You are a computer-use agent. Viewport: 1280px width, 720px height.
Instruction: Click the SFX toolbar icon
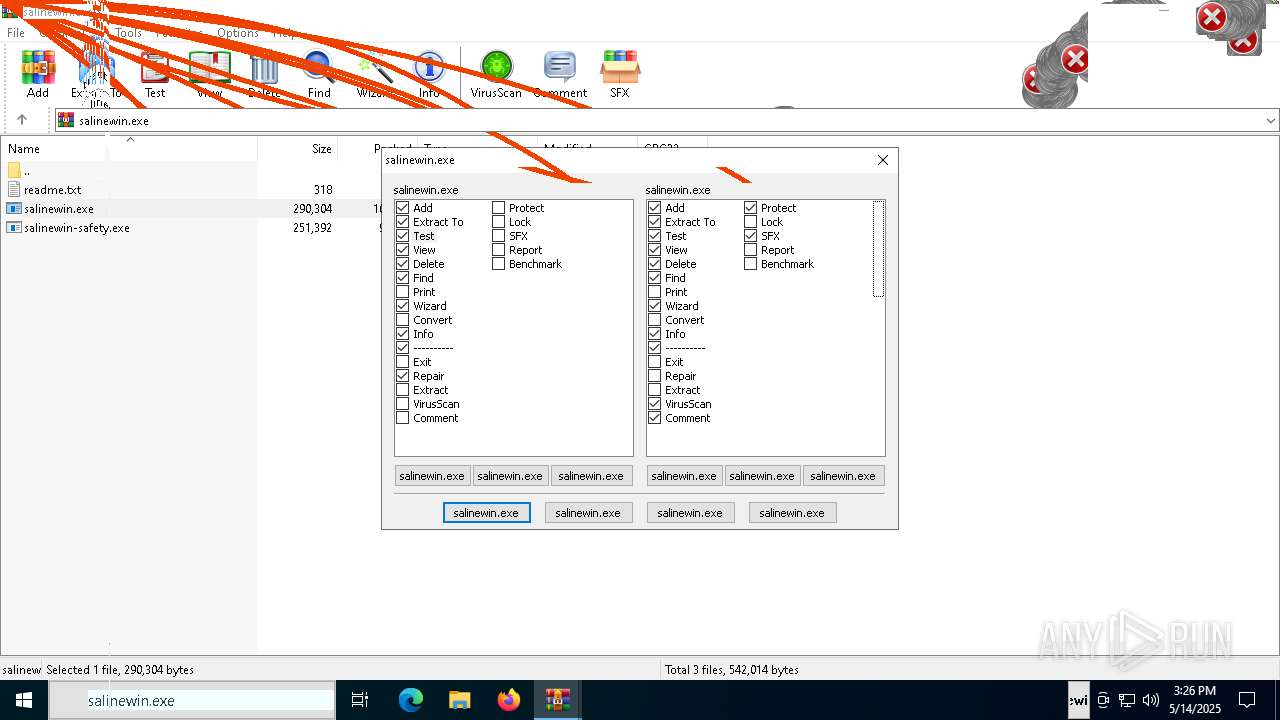[620, 75]
